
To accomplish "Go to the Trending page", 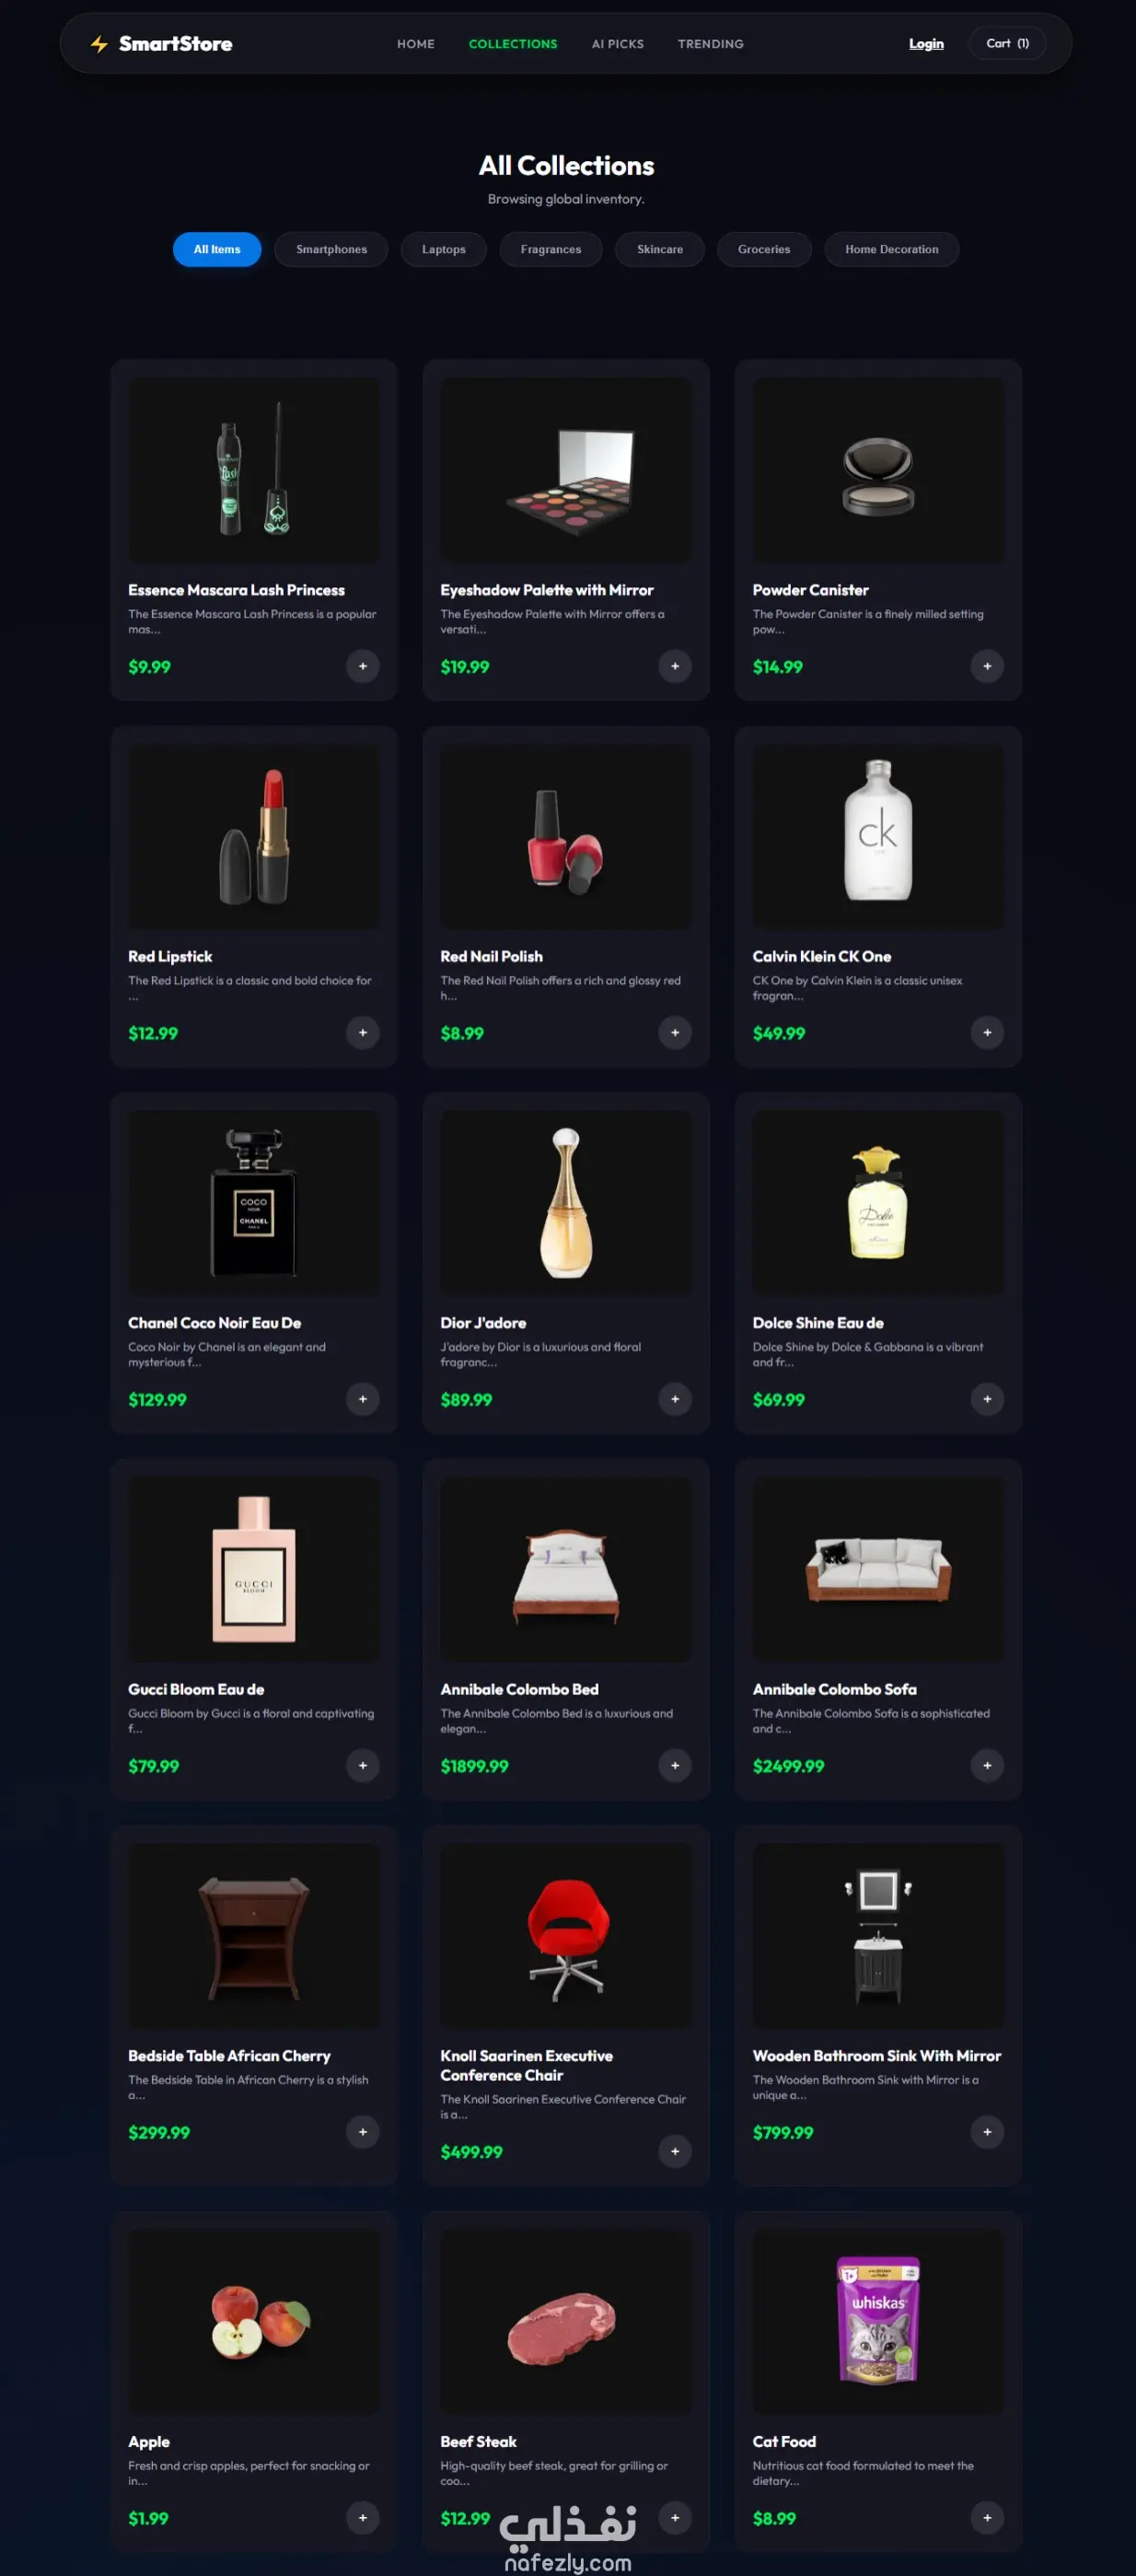I will point(710,44).
